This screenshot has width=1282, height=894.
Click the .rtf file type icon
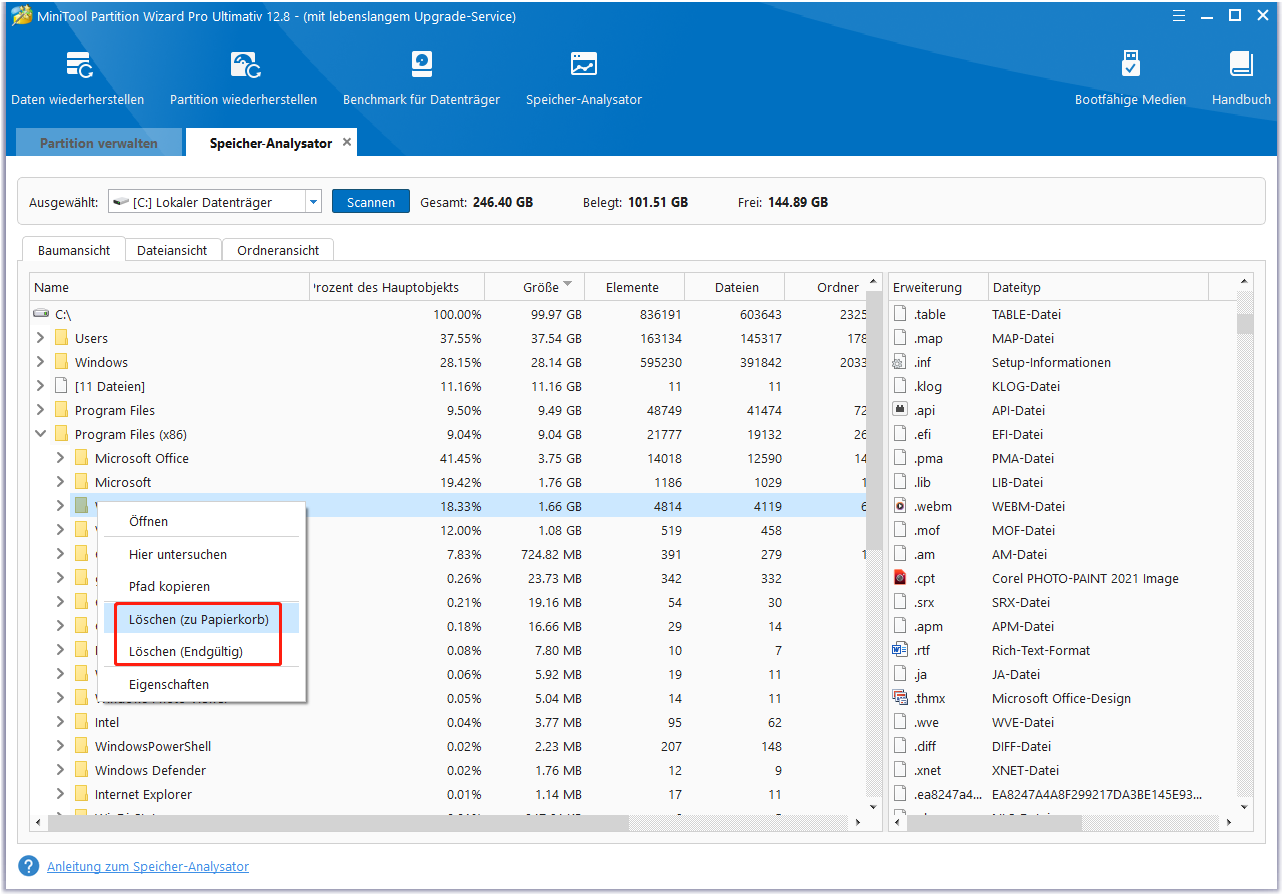pos(900,650)
